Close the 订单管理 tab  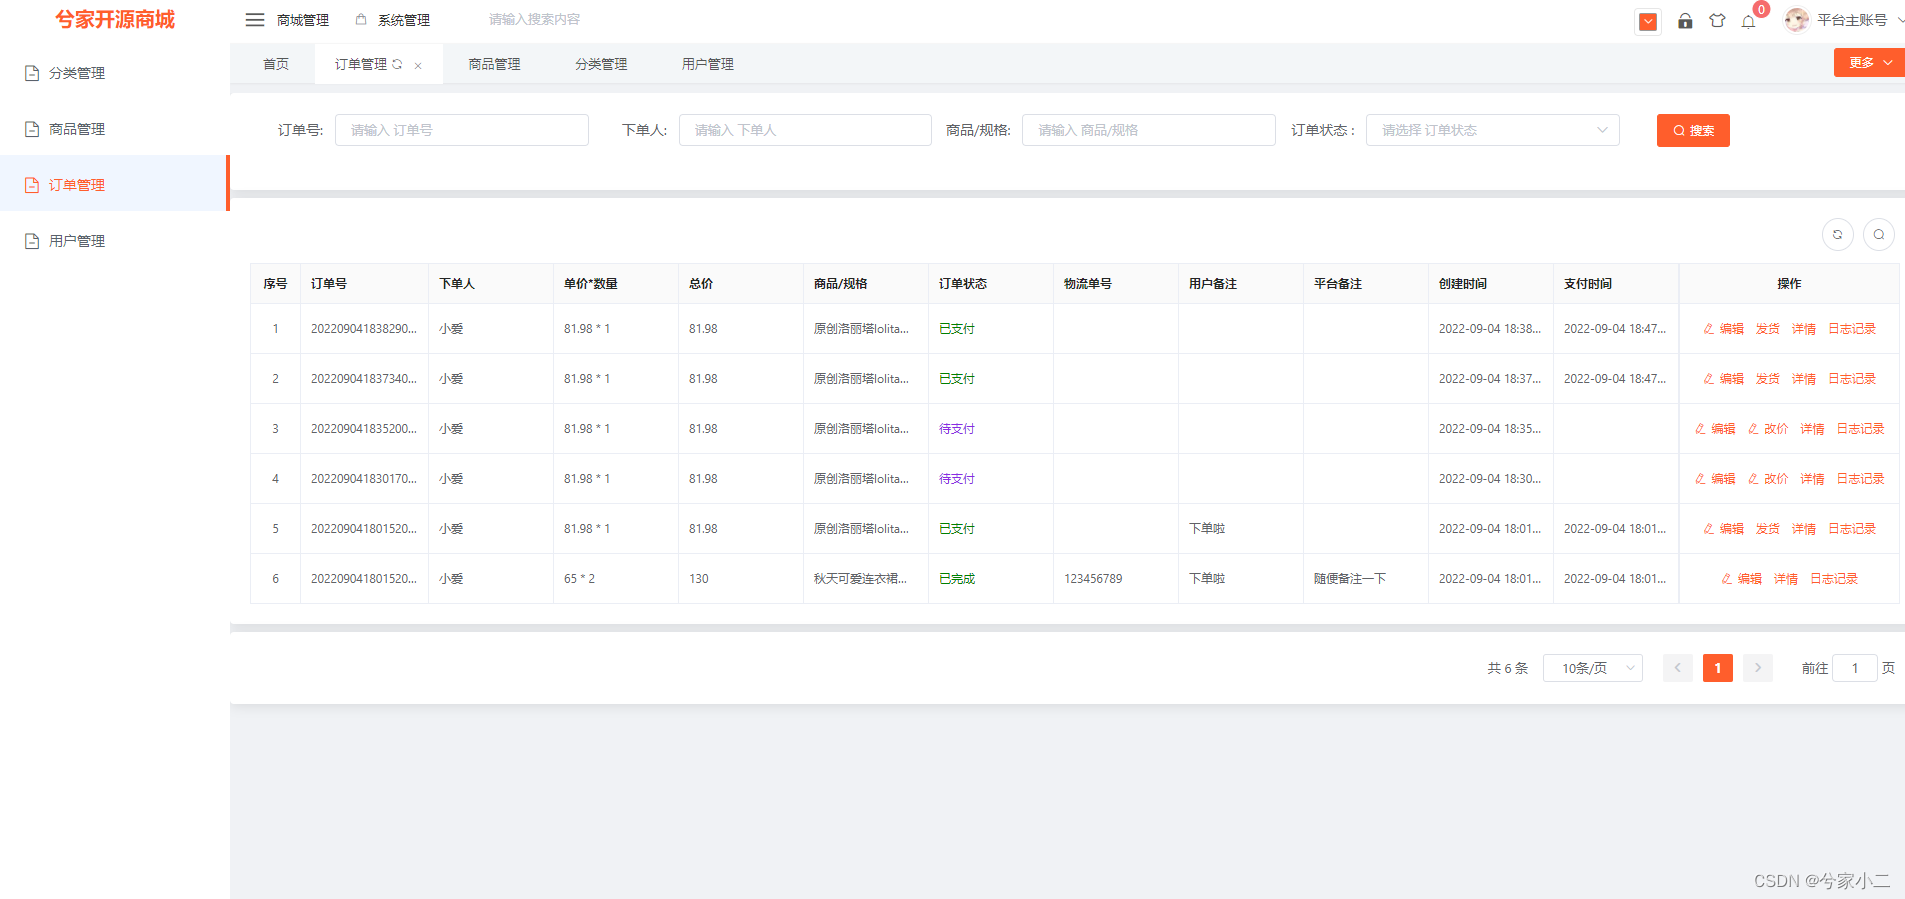(418, 66)
